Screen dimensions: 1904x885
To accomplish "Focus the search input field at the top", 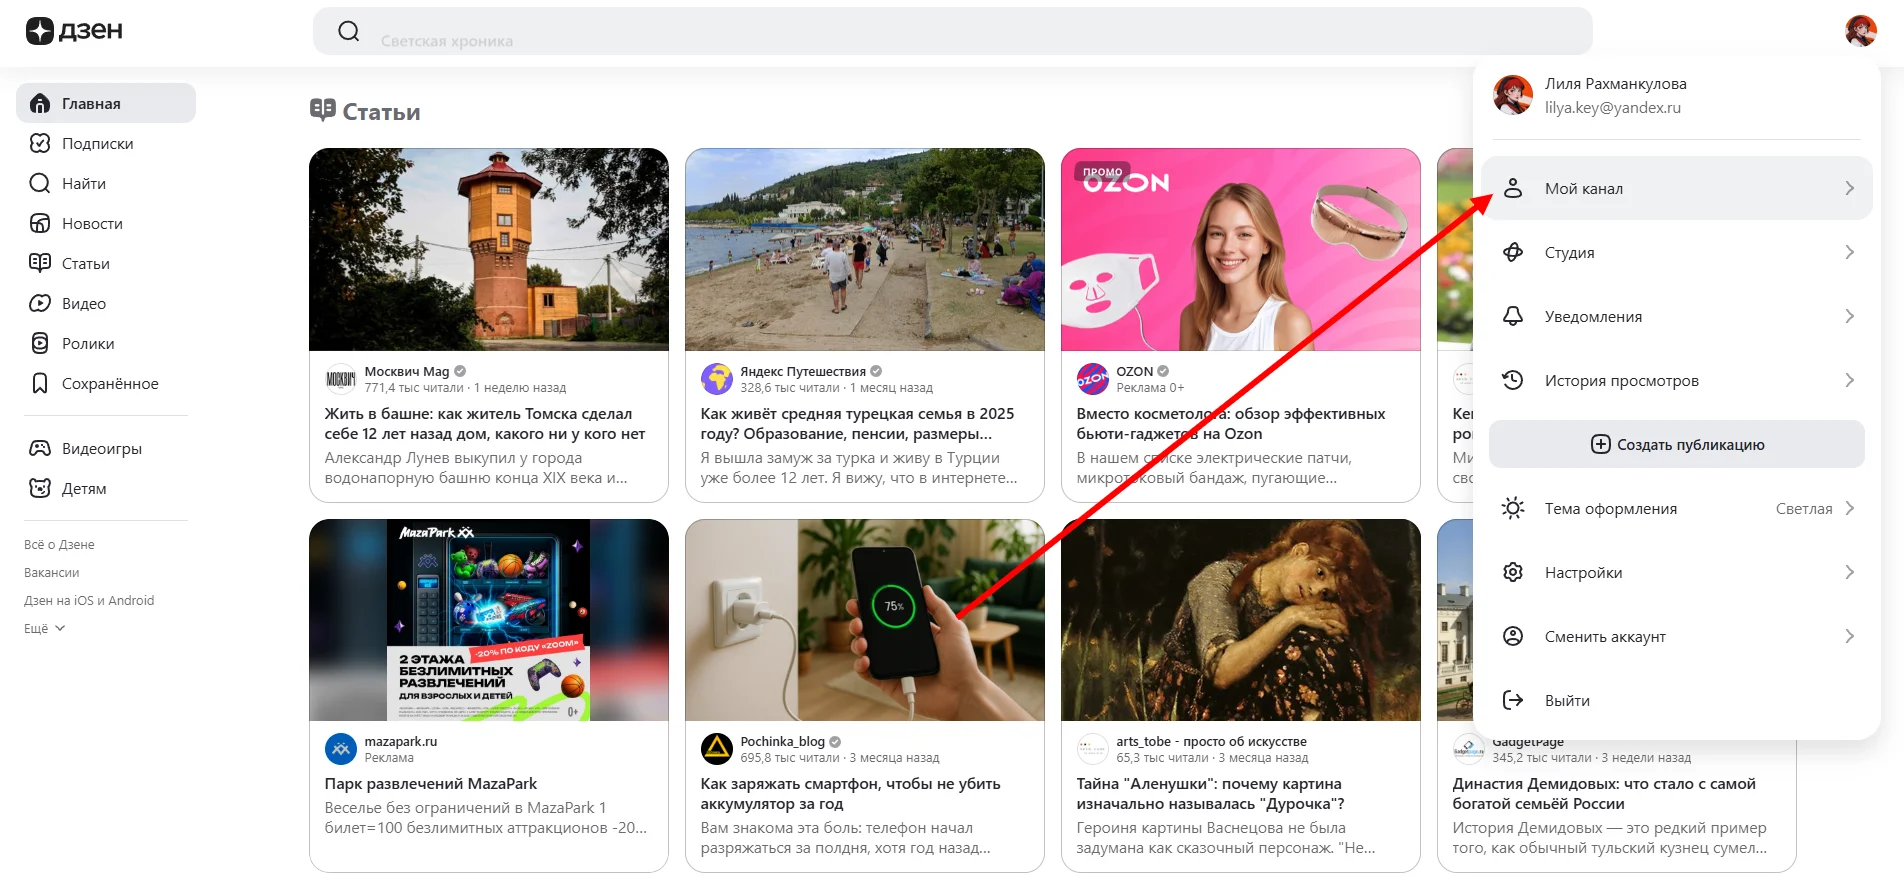I will (952, 31).
